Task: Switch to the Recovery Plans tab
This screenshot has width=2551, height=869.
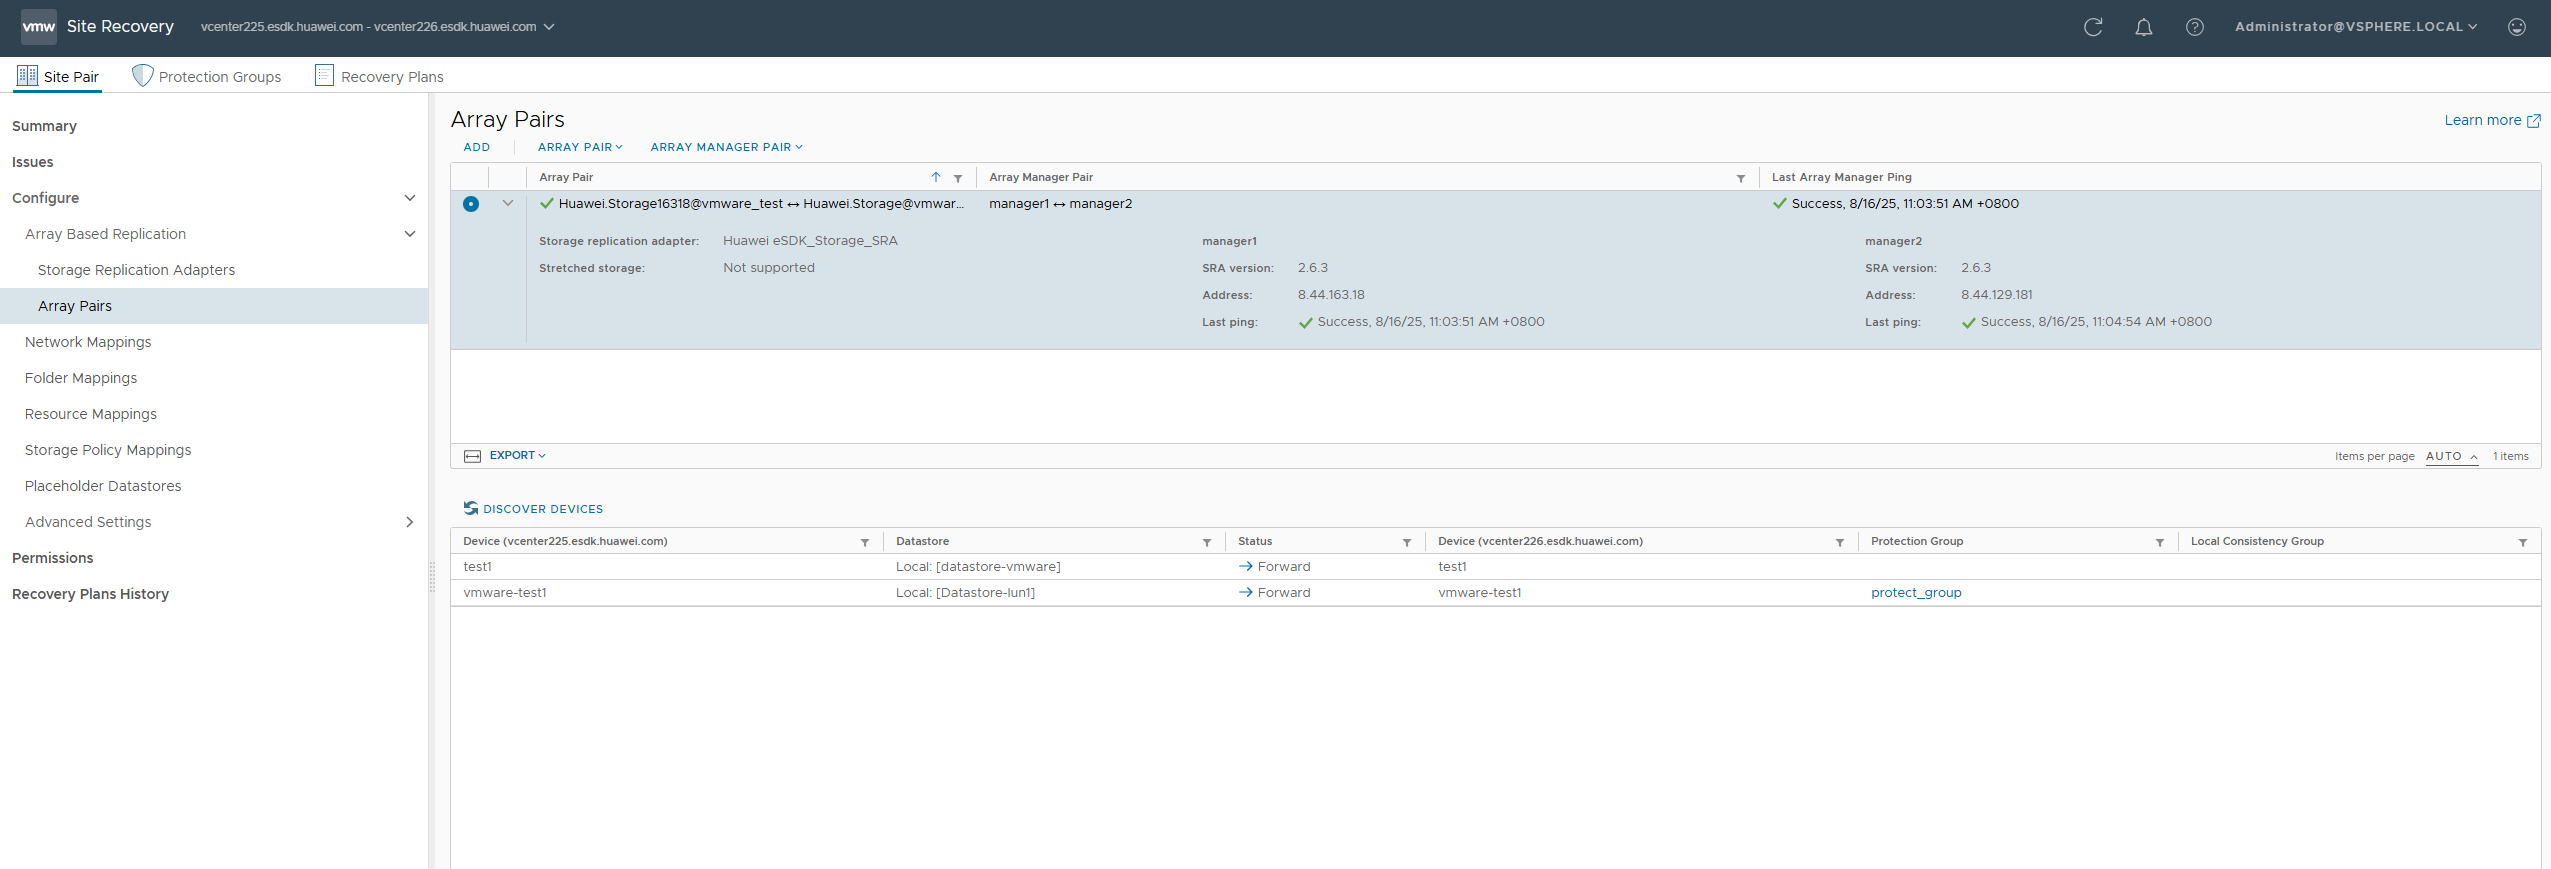Action: 379,76
